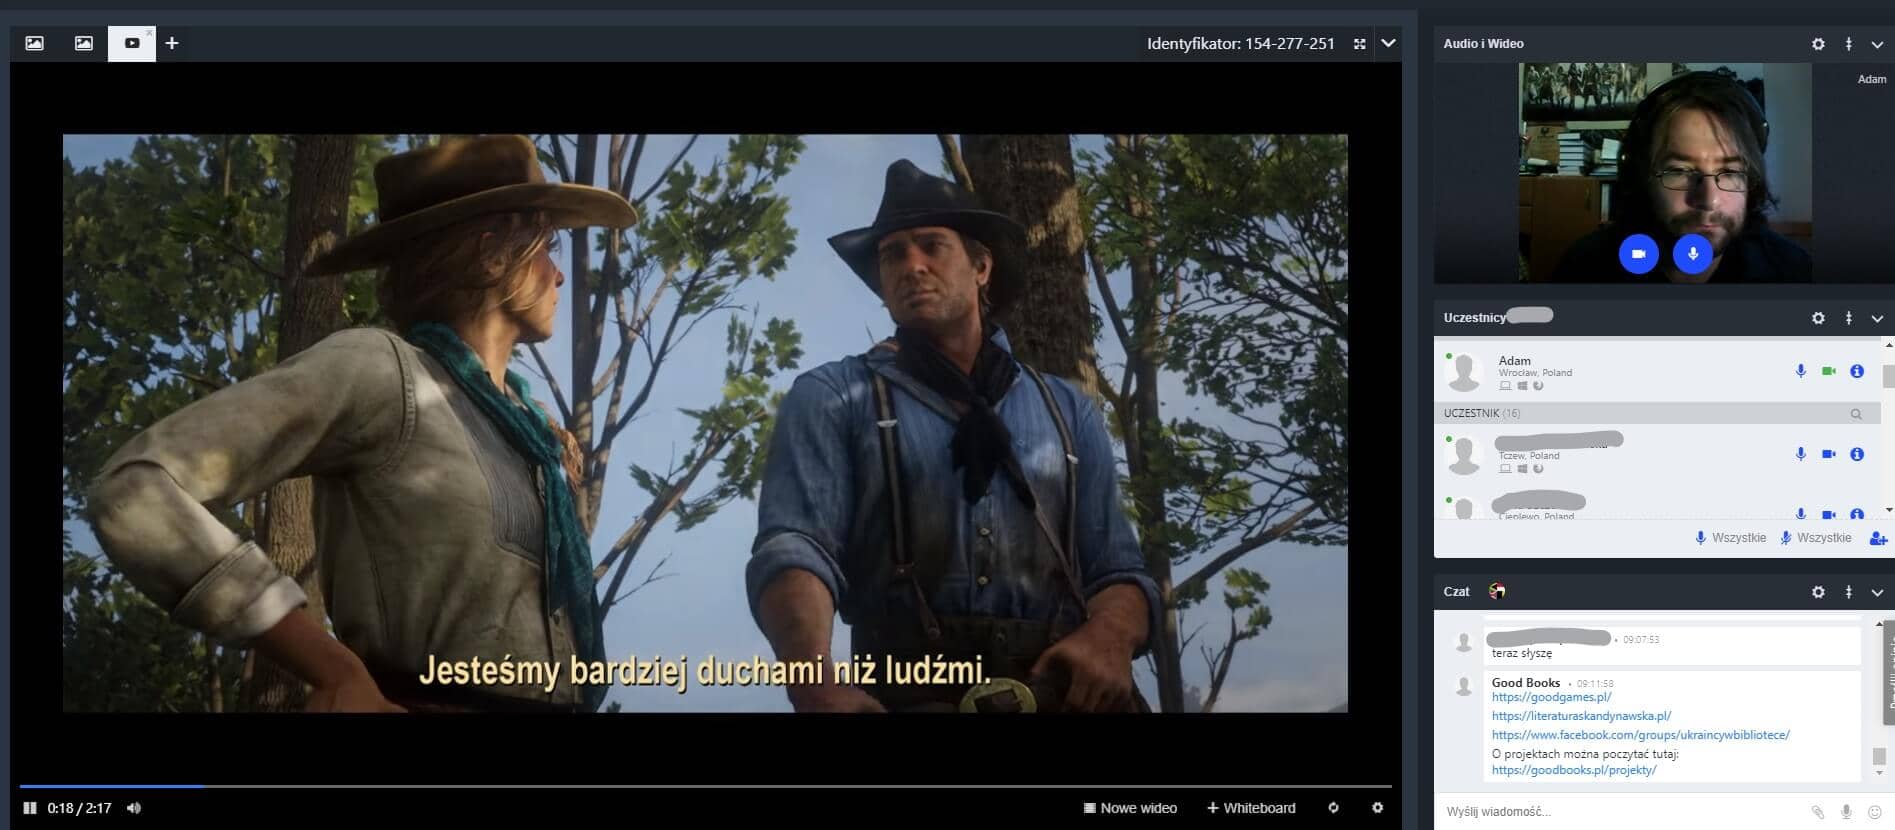Toggle camera of the Cieplewo participant
The image size is (1895, 830).
pos(1829,514)
